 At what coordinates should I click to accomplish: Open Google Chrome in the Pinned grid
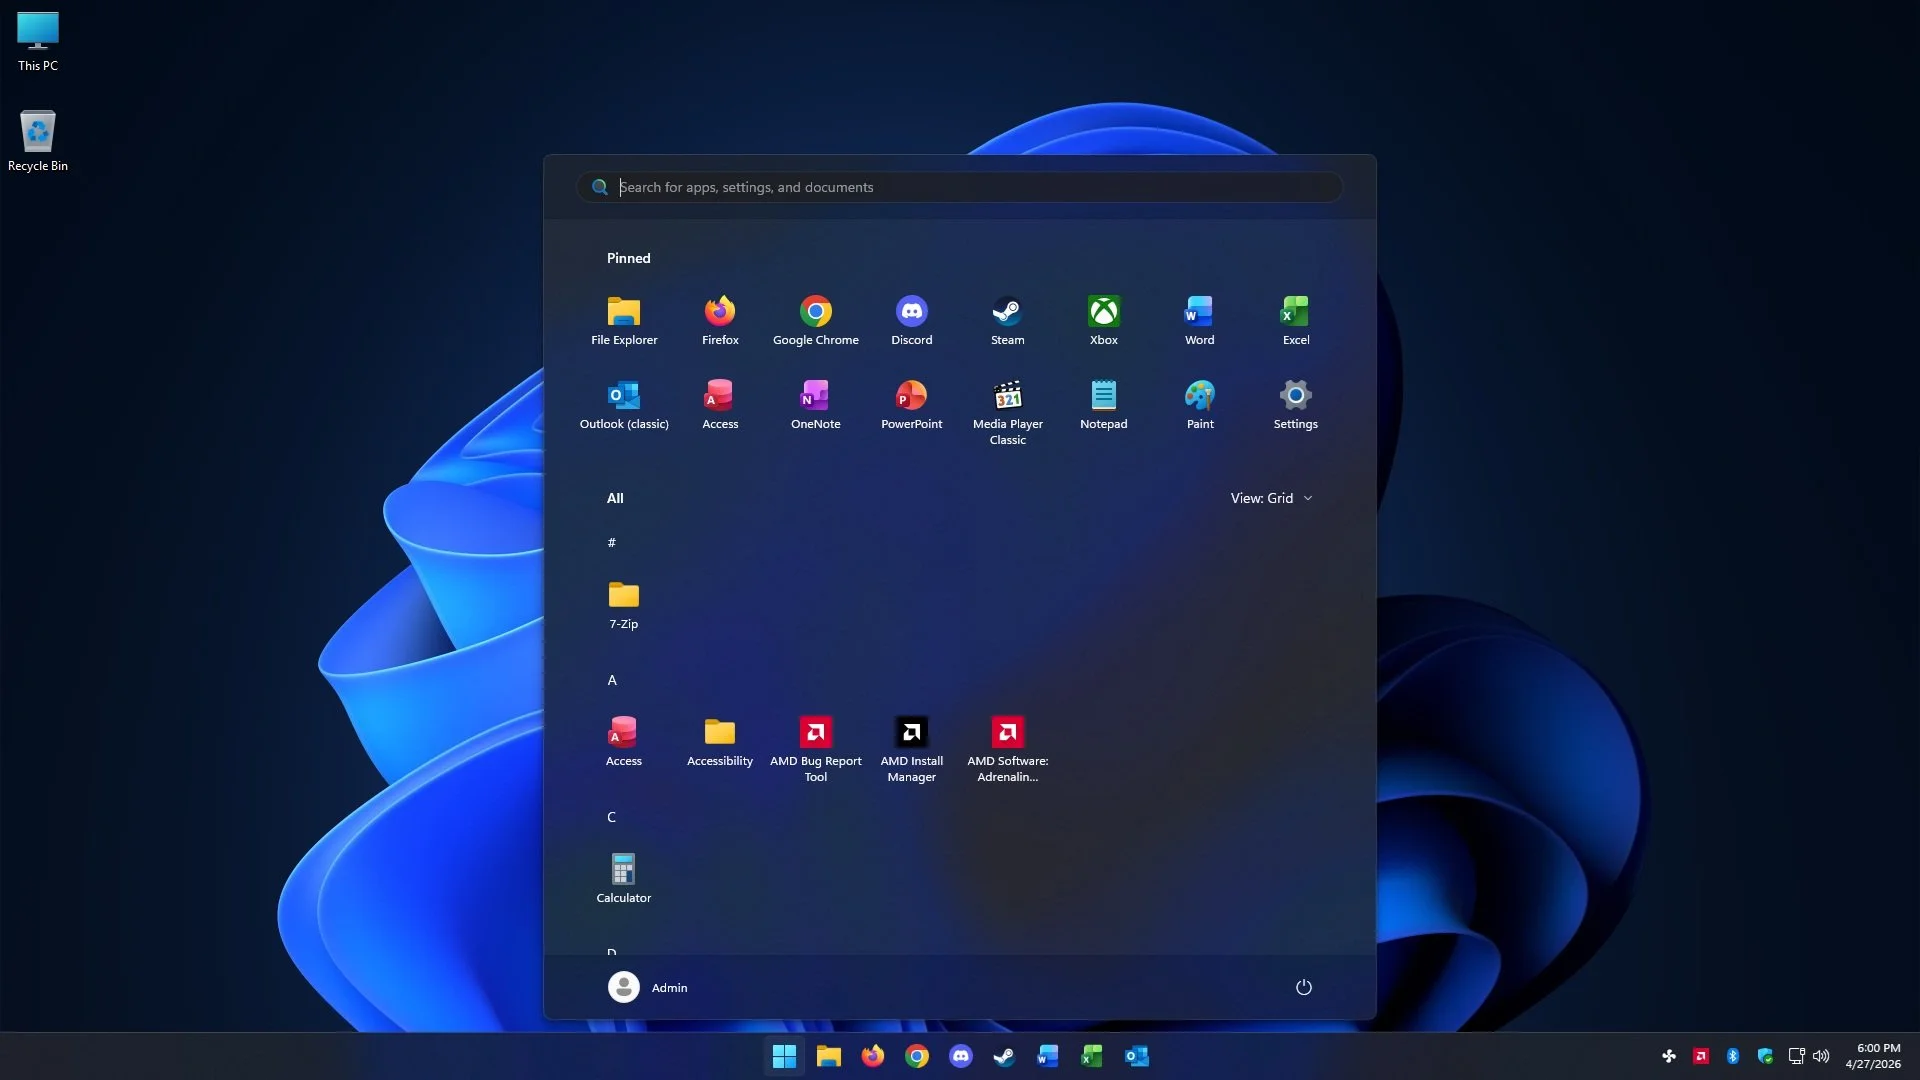point(816,321)
